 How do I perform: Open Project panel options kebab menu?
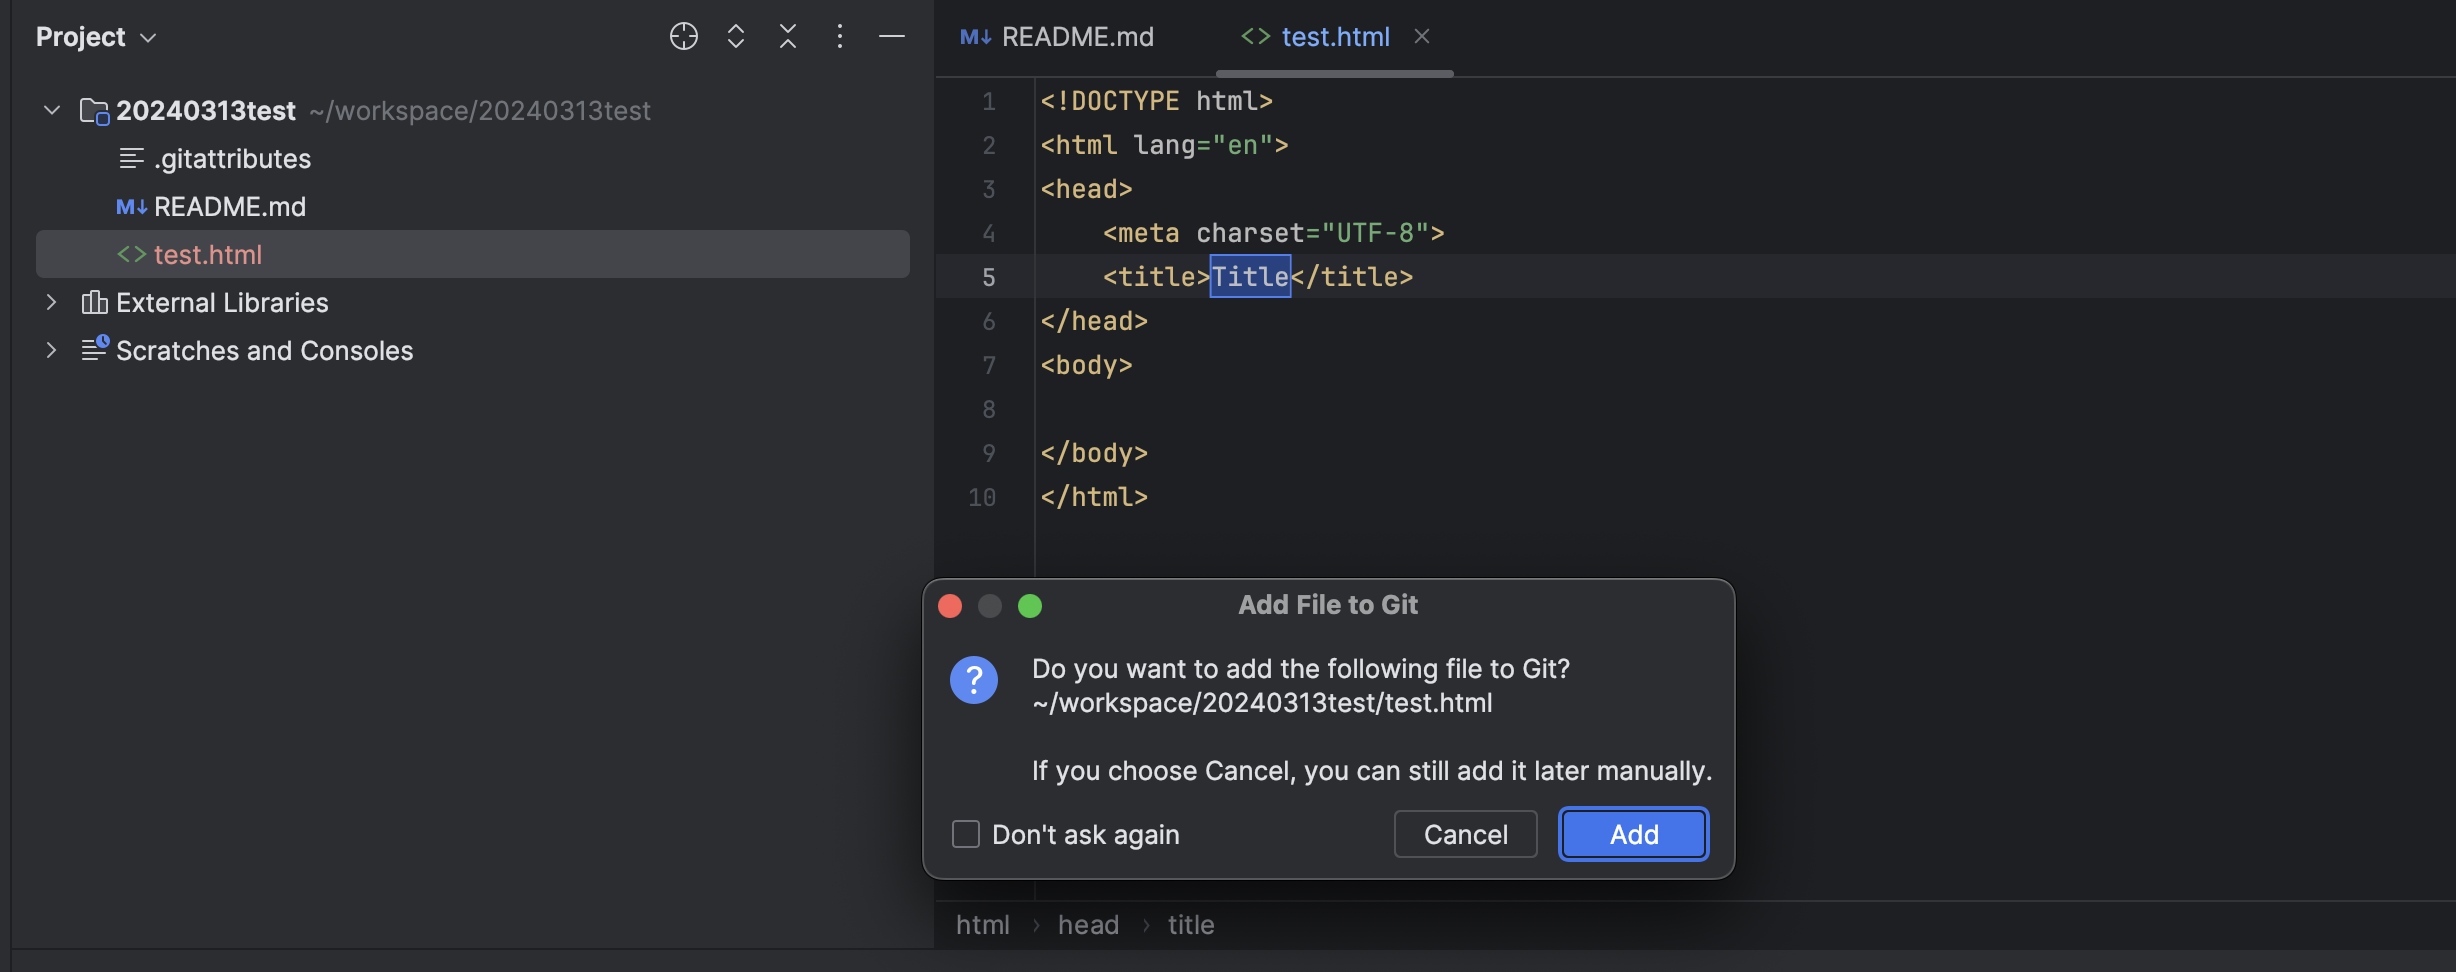[x=839, y=36]
